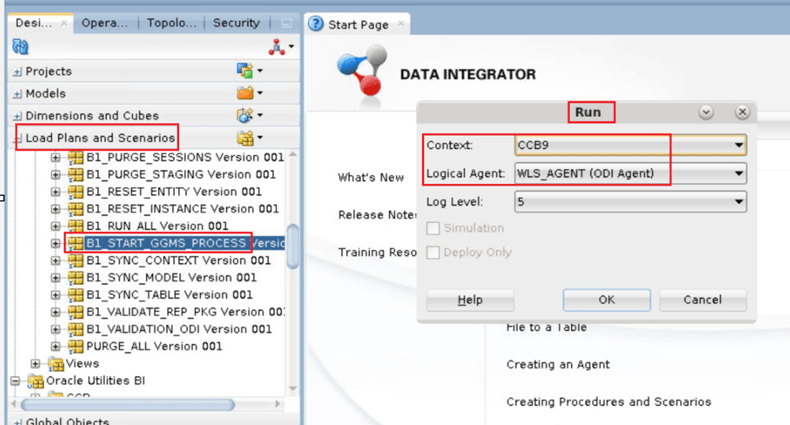This screenshot has width=790, height=425.
Task: Open the Log Level dropdown
Action: pos(630,202)
